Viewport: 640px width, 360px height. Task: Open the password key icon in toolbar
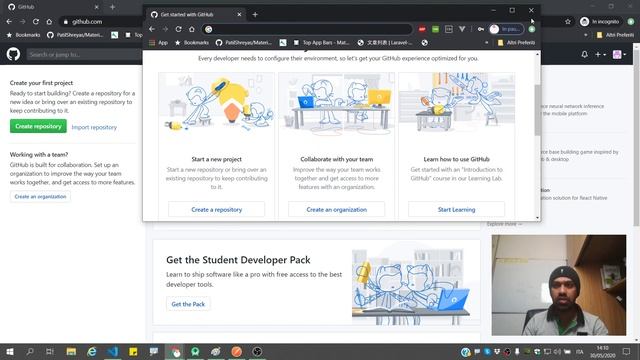coord(480,29)
